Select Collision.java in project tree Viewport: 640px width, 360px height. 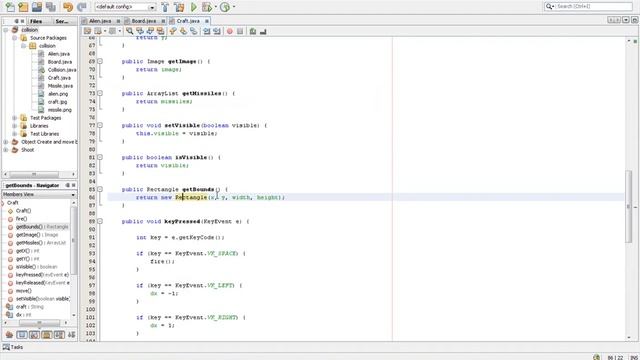[x=62, y=70]
